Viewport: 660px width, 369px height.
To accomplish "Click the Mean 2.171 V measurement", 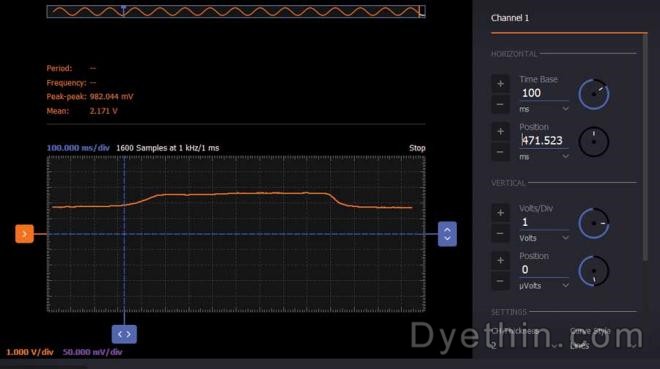I will click(x=82, y=111).
